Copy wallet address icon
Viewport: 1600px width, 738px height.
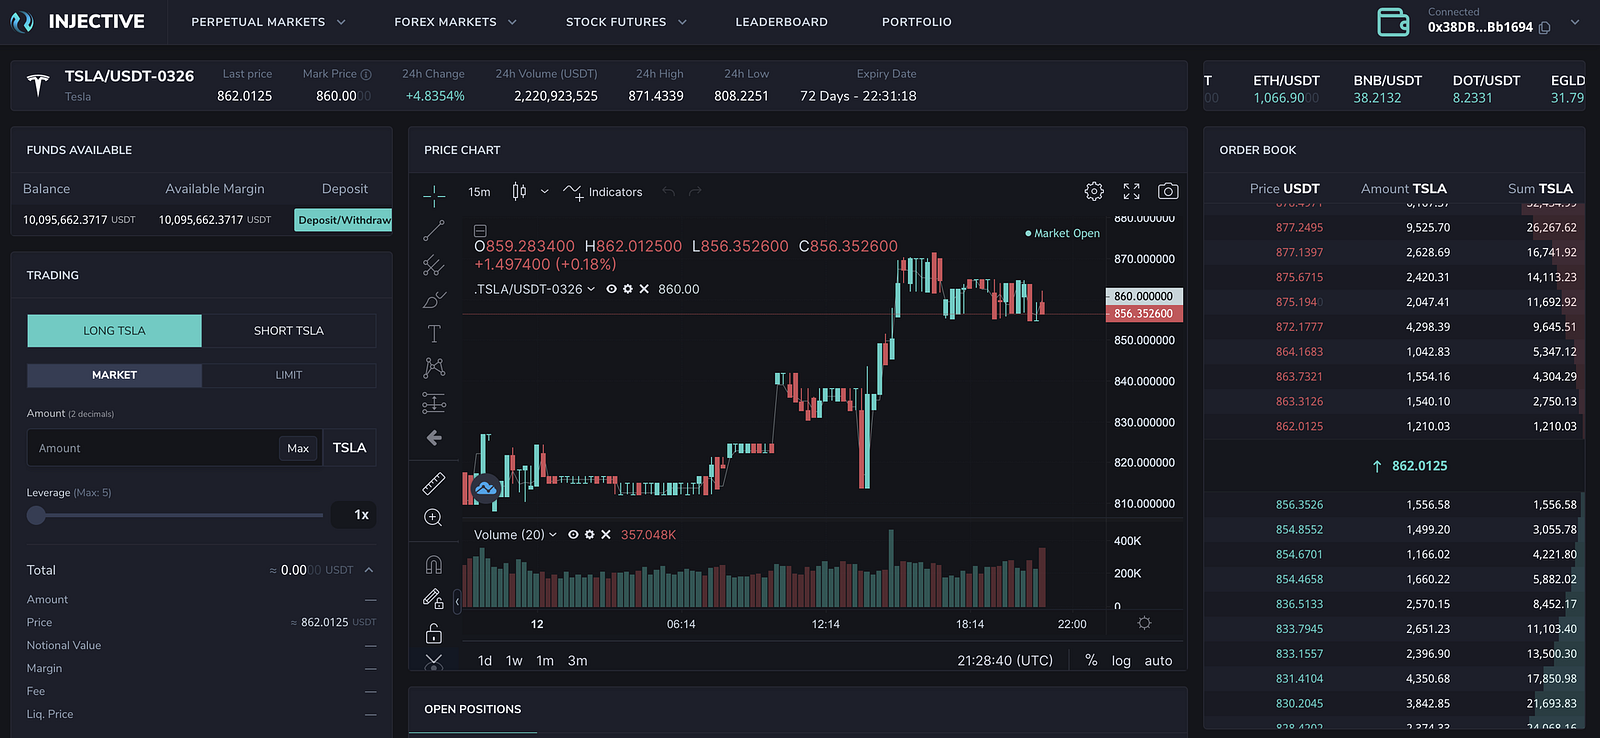1545,28
